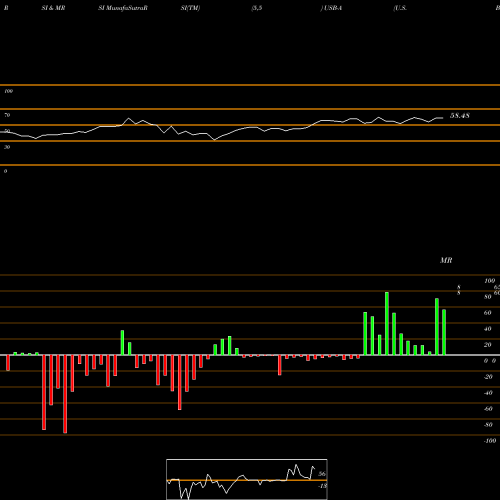Click the "SI(TM)" header label
The width and height of the screenshot is (500, 500).
[190, 8]
